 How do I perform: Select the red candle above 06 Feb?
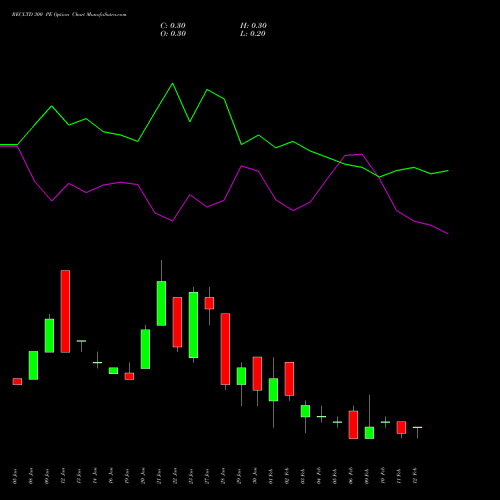pos(353,425)
